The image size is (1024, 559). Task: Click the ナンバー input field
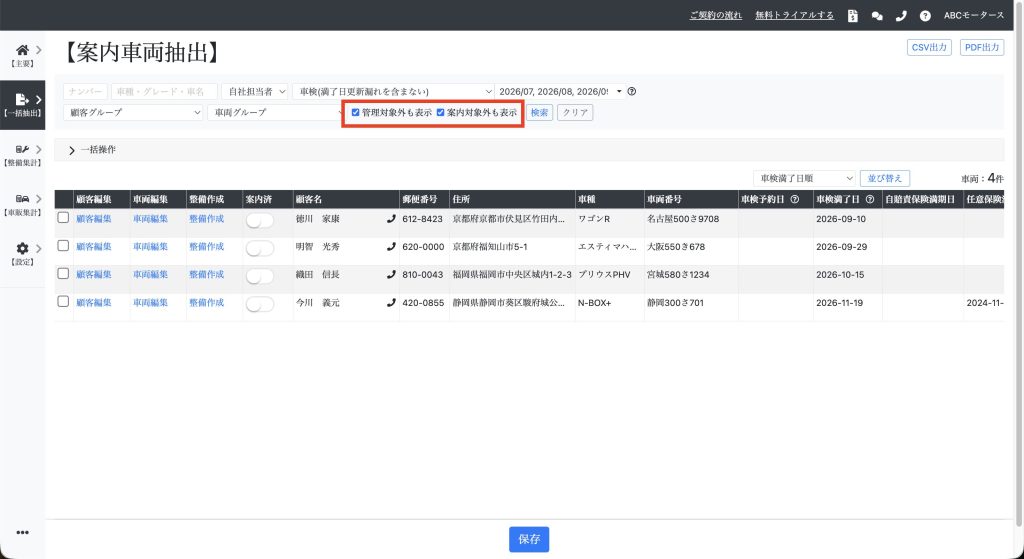pos(86,91)
